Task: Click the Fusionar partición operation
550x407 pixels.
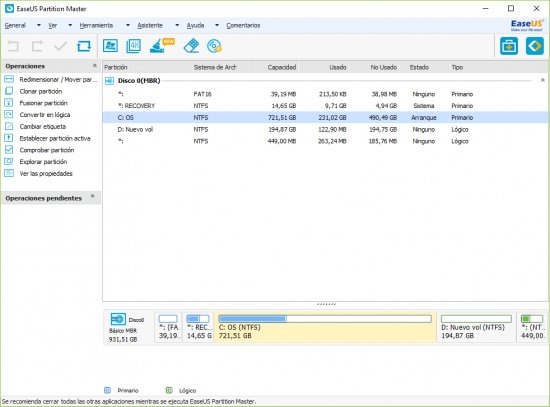Action: pos(43,103)
